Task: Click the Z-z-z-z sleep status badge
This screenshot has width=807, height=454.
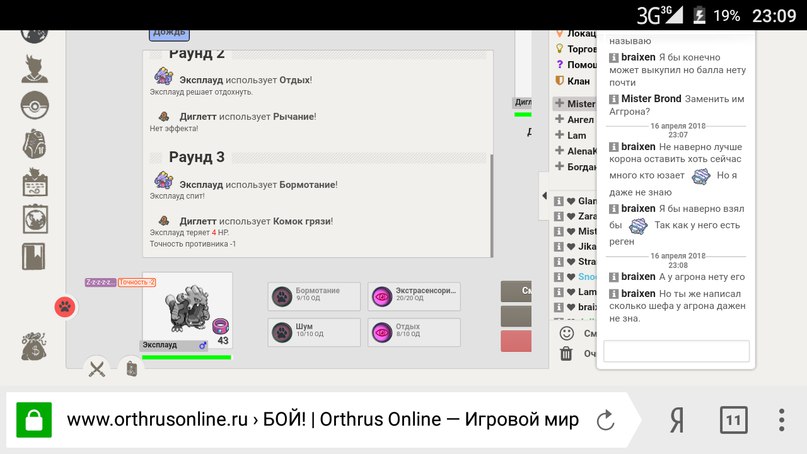Action: [x=100, y=282]
